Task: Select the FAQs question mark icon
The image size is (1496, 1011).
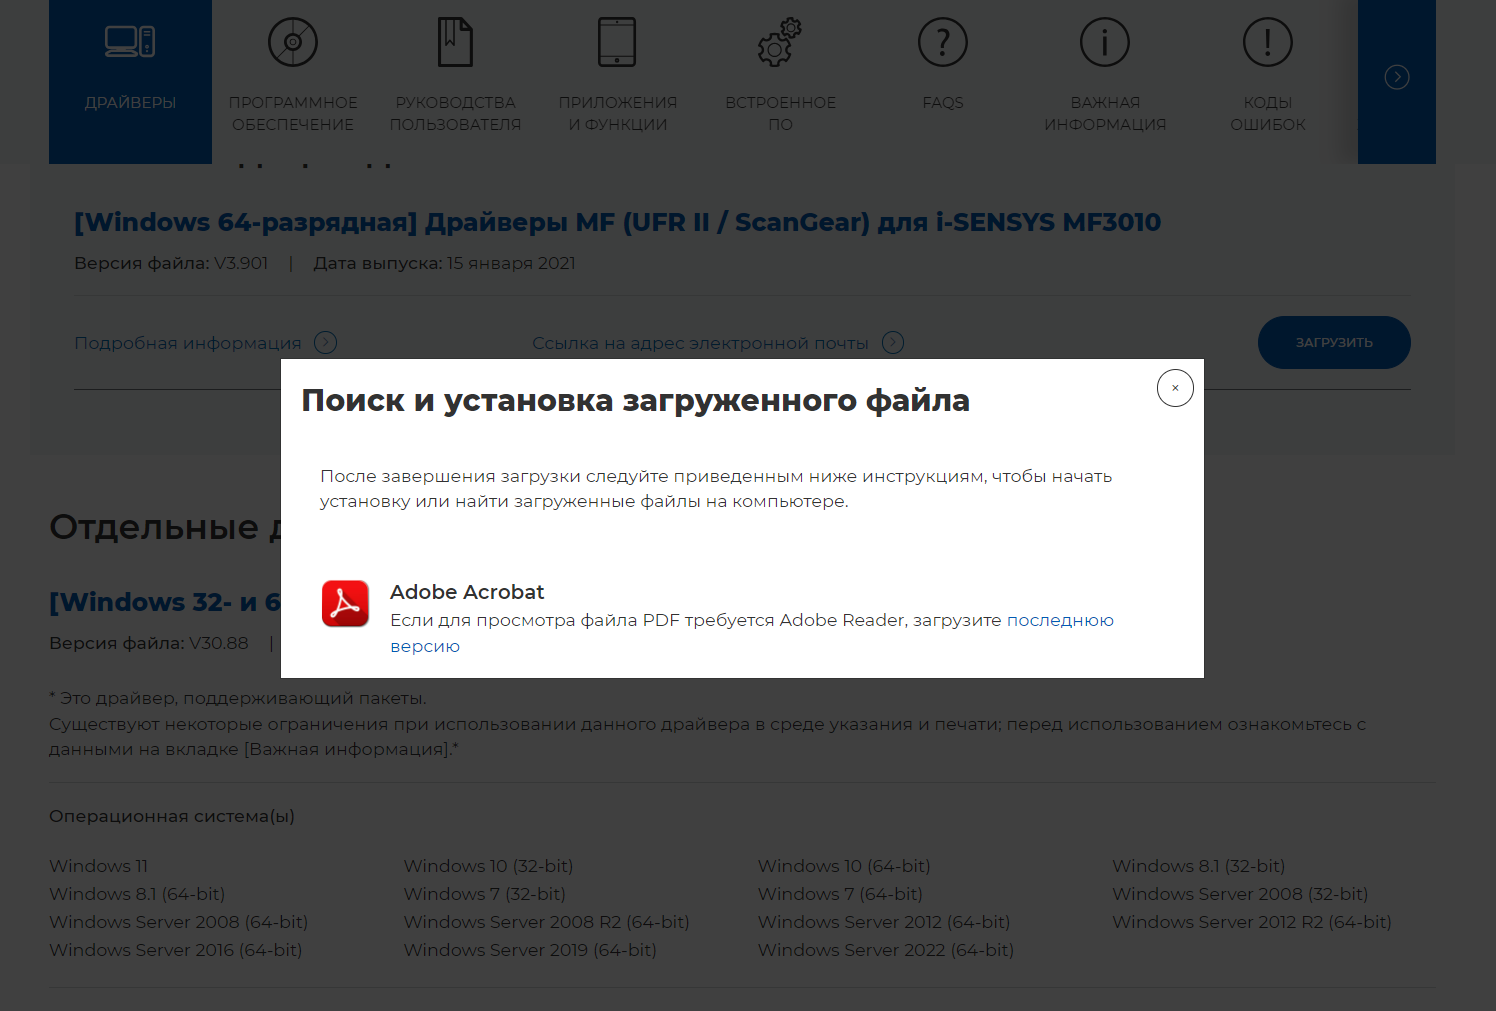Action: 943,42
